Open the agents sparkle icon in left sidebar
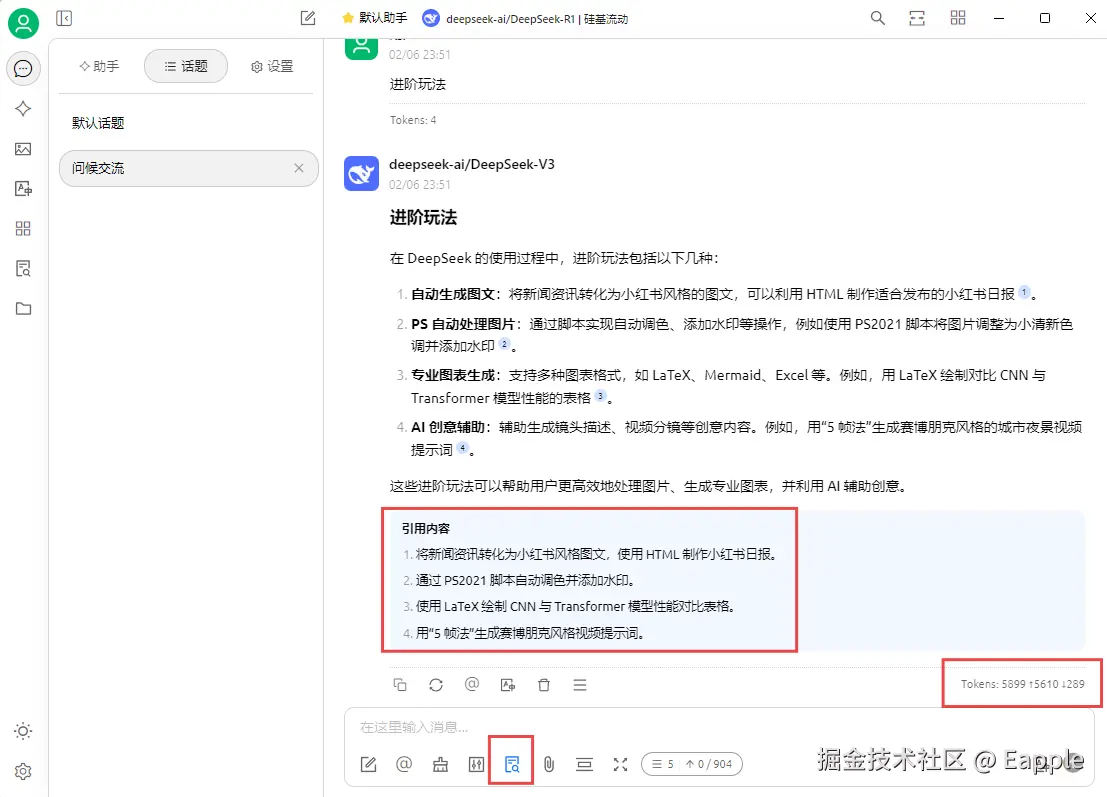This screenshot has width=1107, height=797. (x=23, y=109)
